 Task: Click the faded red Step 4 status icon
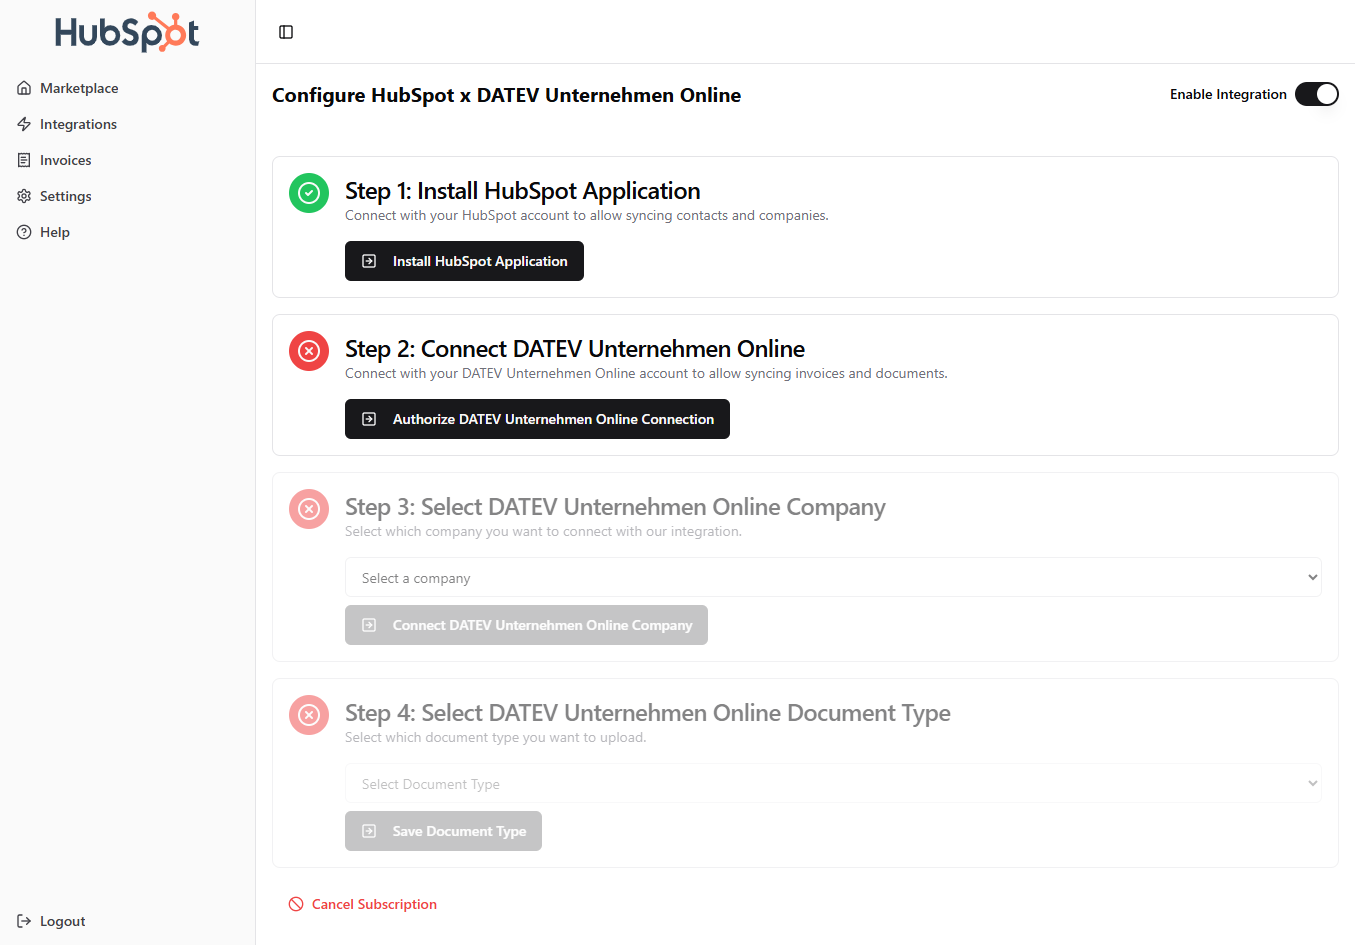coord(309,715)
